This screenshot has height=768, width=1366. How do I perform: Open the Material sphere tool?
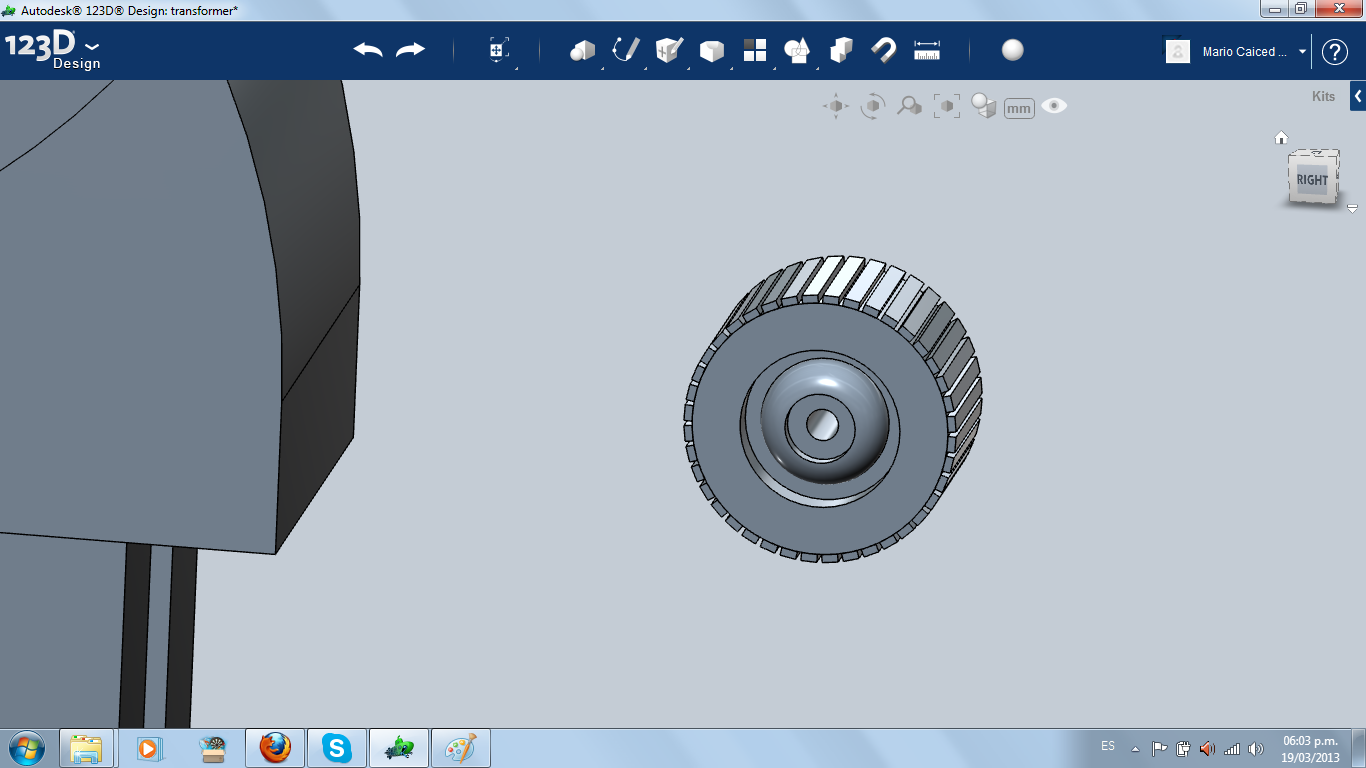[x=1013, y=50]
